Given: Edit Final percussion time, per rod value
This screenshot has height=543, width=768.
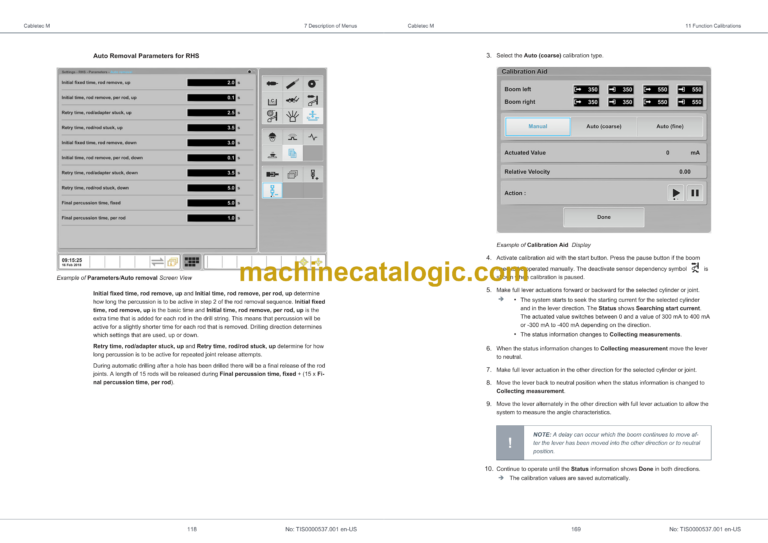Looking at the screenshot, I should 211,218.
